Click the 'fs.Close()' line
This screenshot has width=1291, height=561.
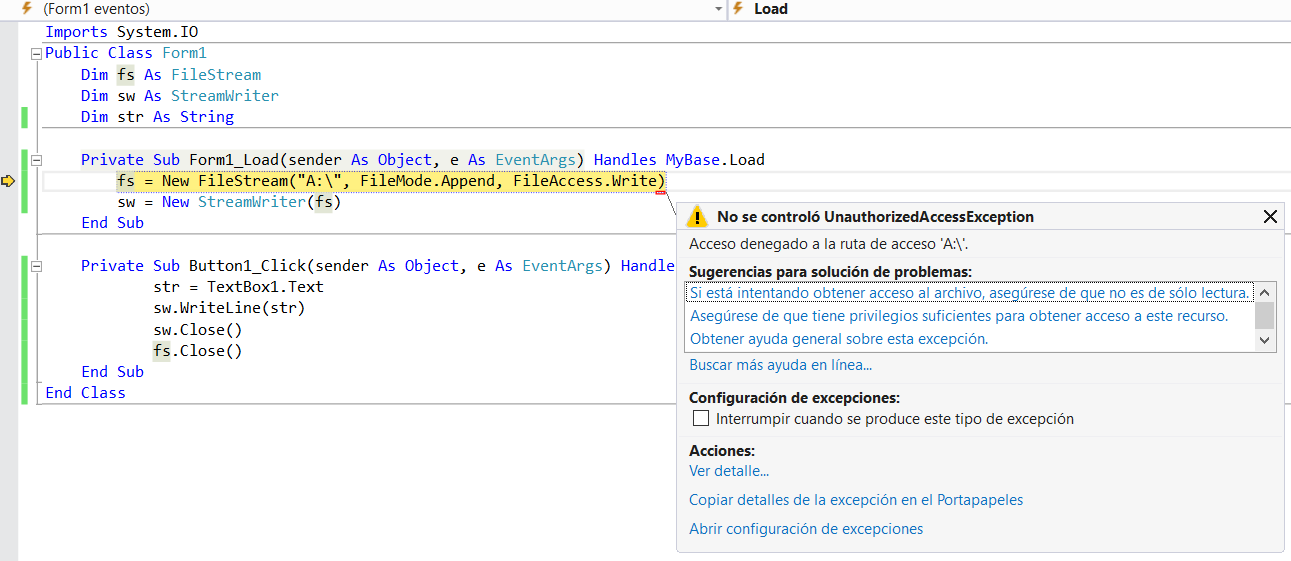tap(198, 350)
